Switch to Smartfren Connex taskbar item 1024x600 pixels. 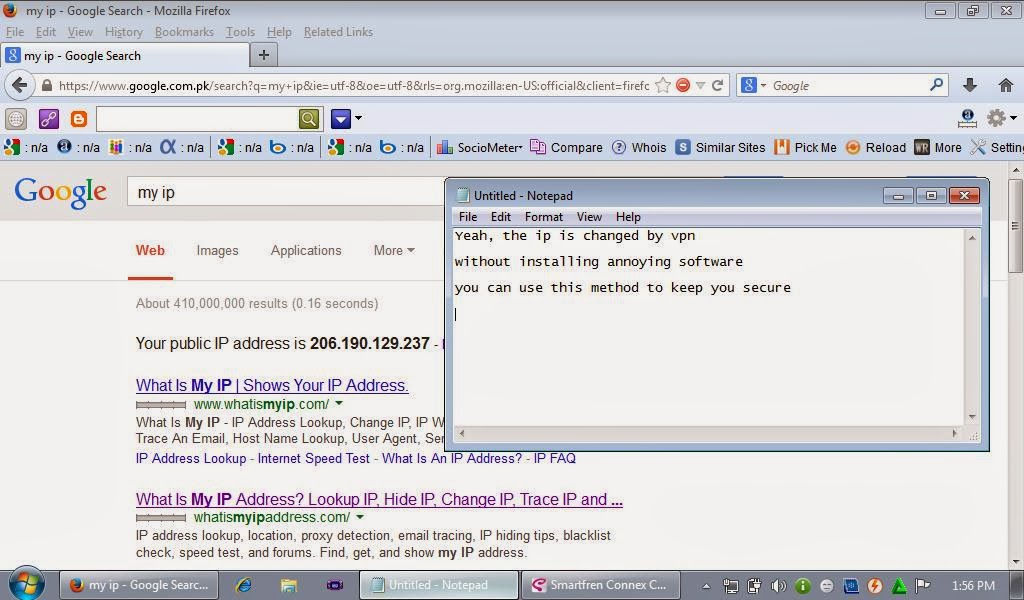click(600, 585)
